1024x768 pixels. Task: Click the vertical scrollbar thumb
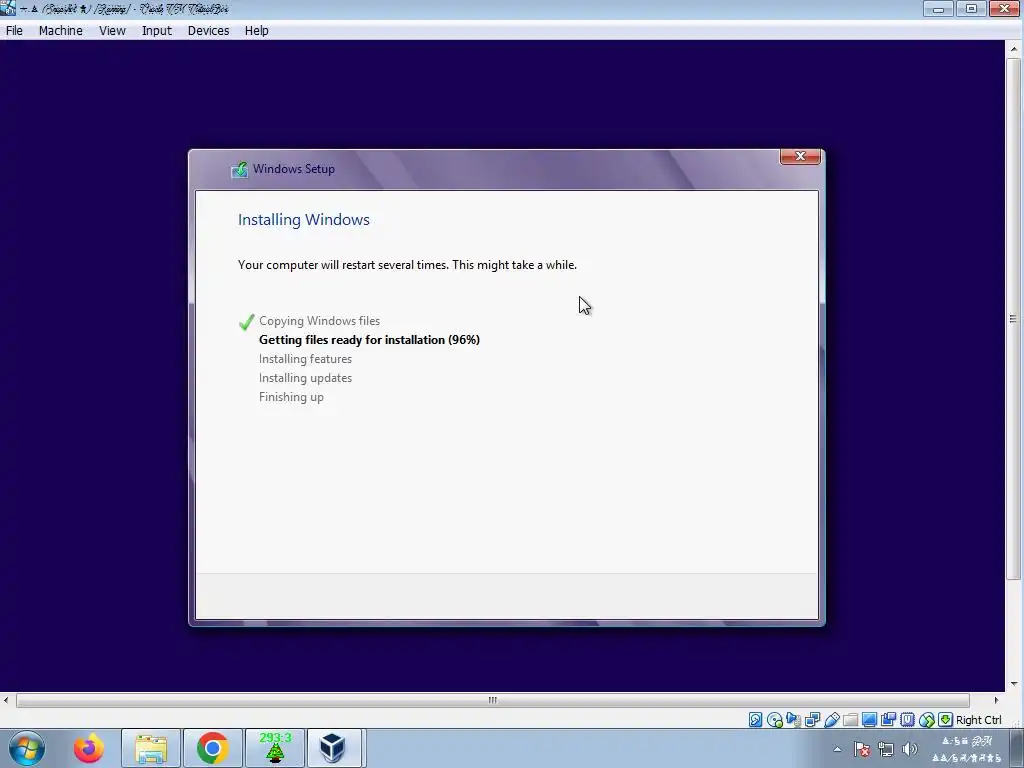pos(1014,319)
